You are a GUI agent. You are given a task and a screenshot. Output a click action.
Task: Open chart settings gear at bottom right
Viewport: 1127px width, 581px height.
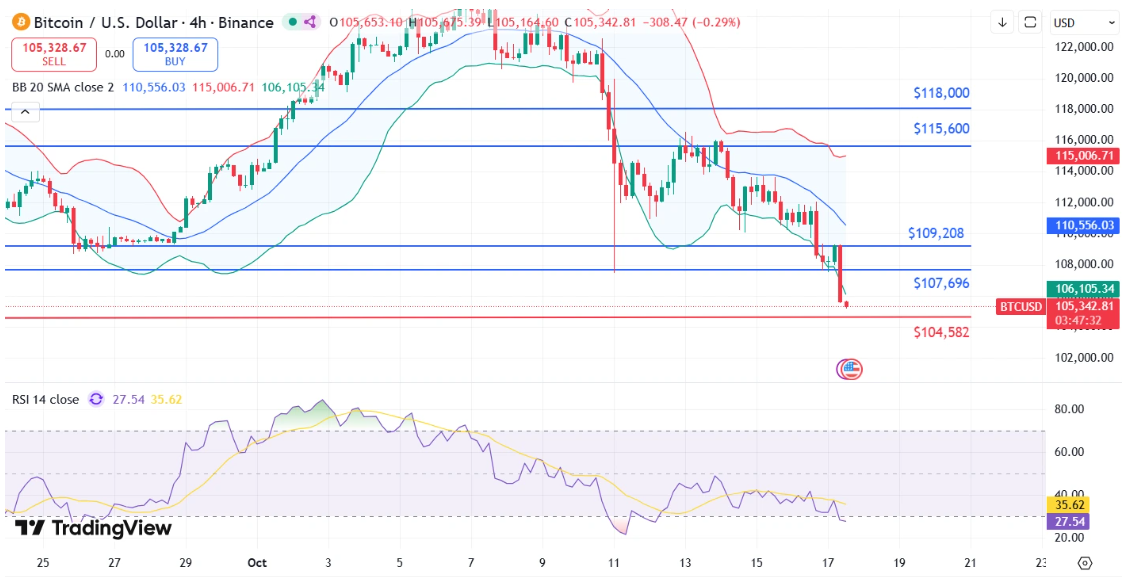click(x=1085, y=562)
